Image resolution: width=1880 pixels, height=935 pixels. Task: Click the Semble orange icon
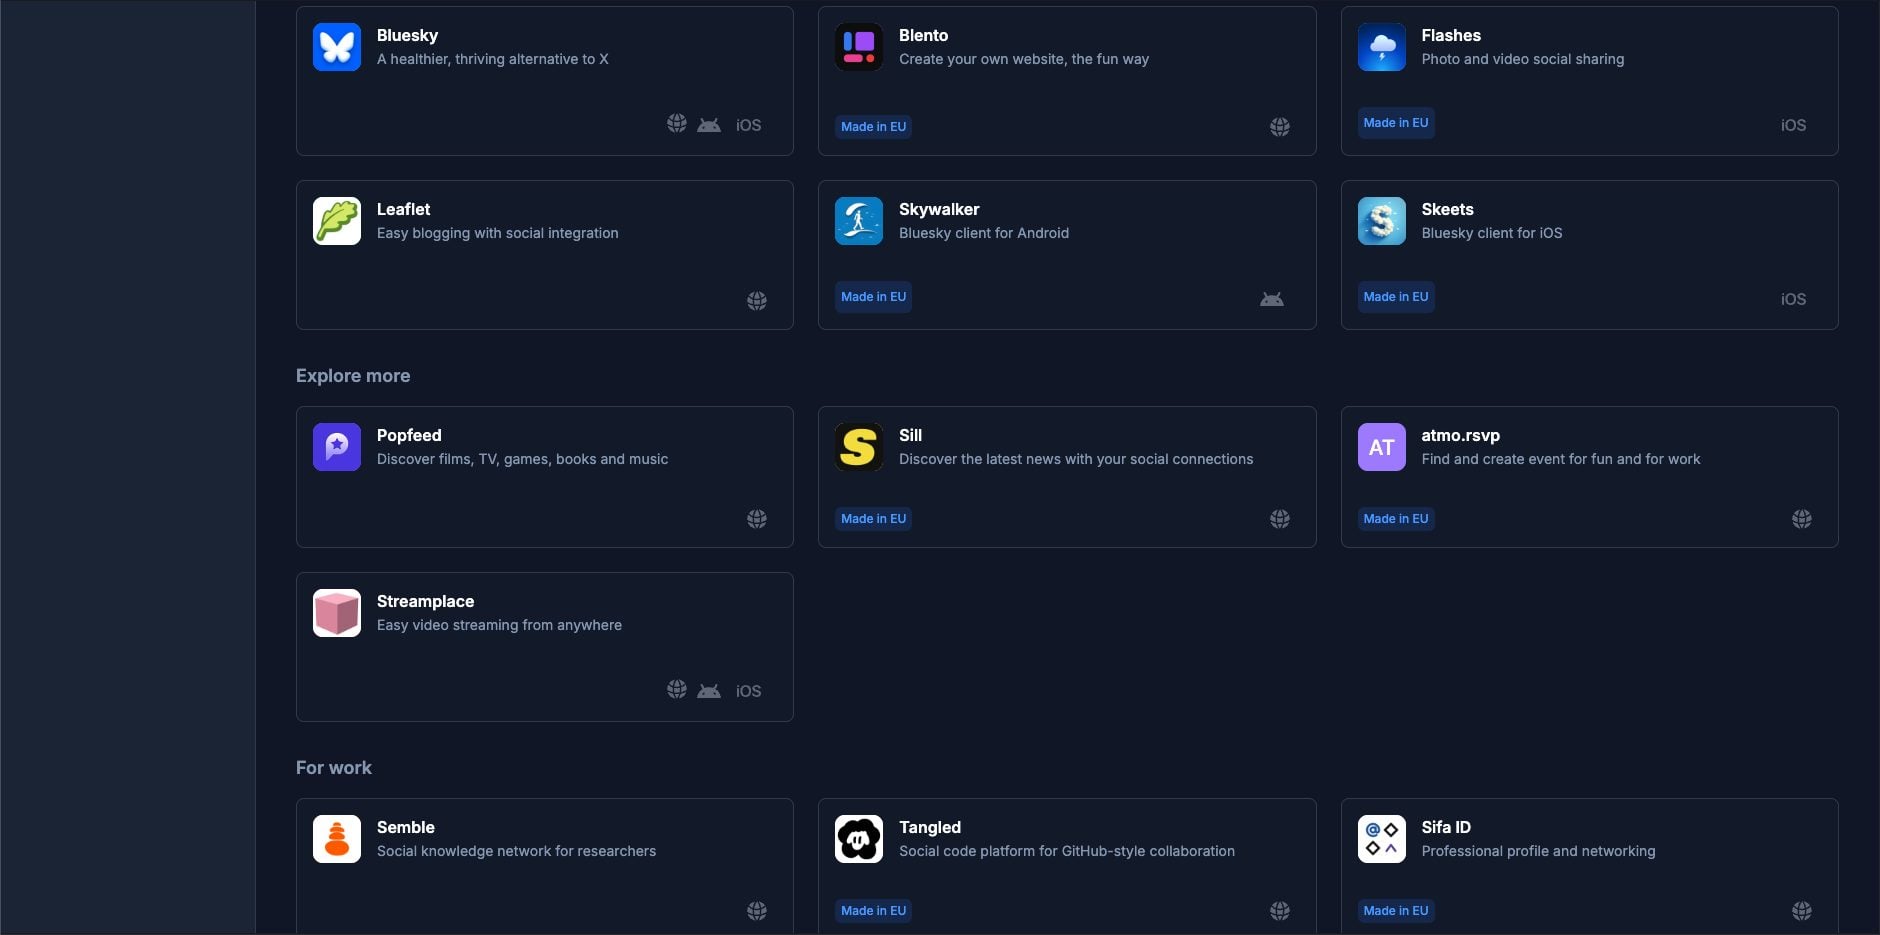(x=337, y=839)
